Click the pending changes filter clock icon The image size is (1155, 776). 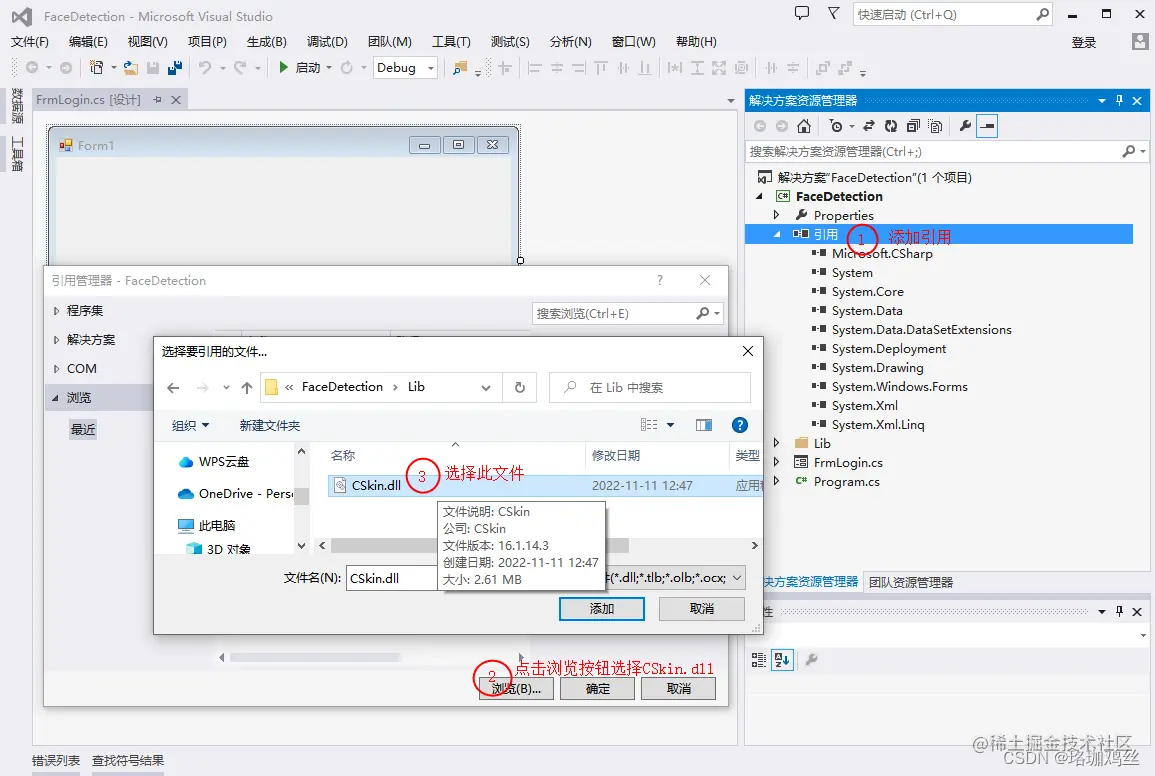pos(835,126)
